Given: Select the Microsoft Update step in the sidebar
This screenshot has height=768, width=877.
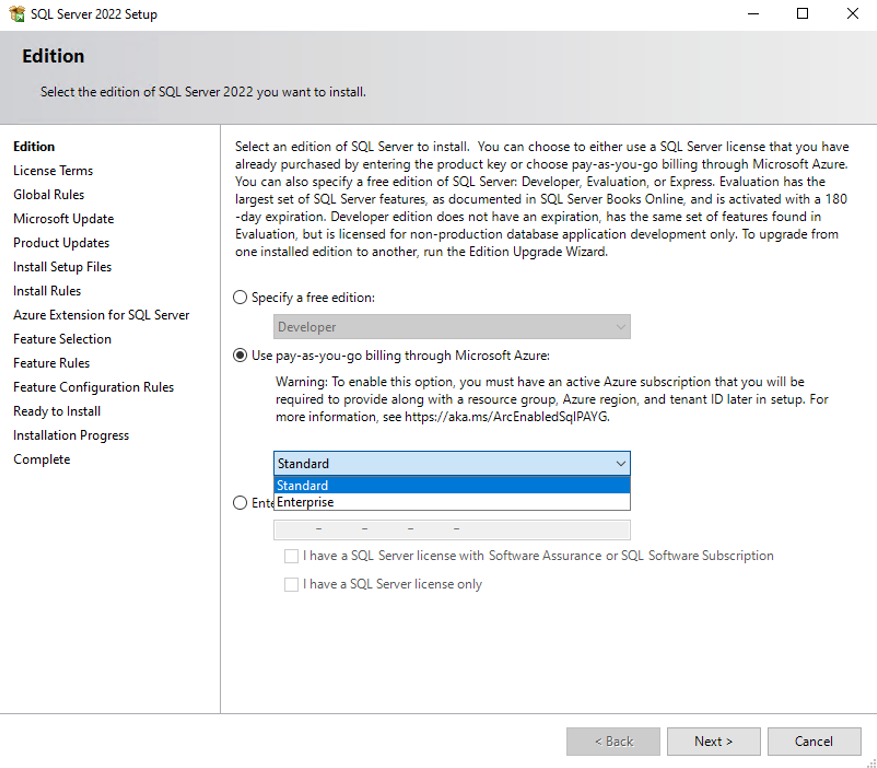Looking at the screenshot, I should tap(64, 219).
